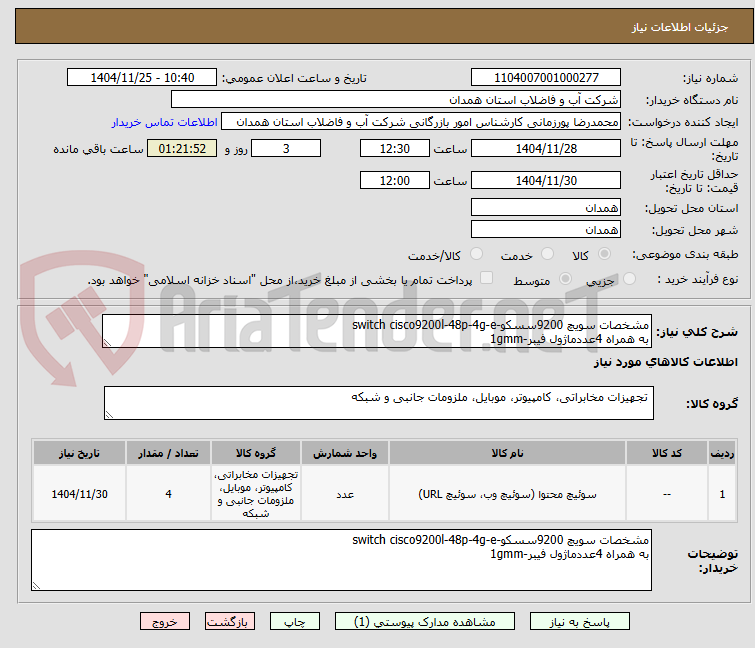This screenshot has width=755, height=648.
Task: Click the quantity cell 4
Action: click(x=168, y=494)
